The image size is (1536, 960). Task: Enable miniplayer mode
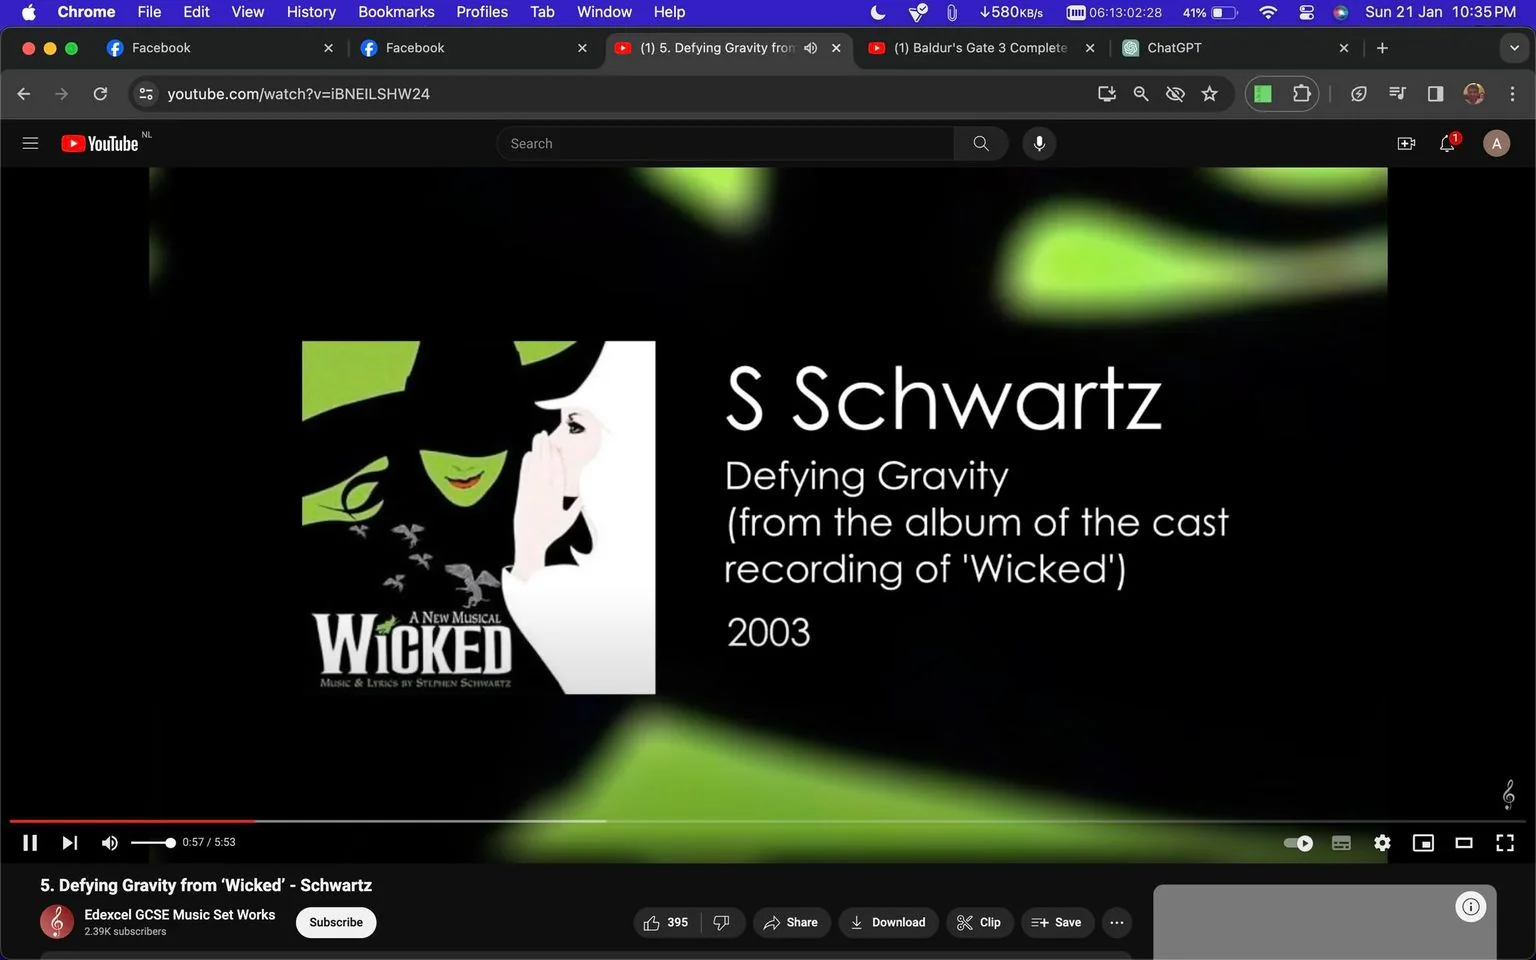click(x=1423, y=843)
